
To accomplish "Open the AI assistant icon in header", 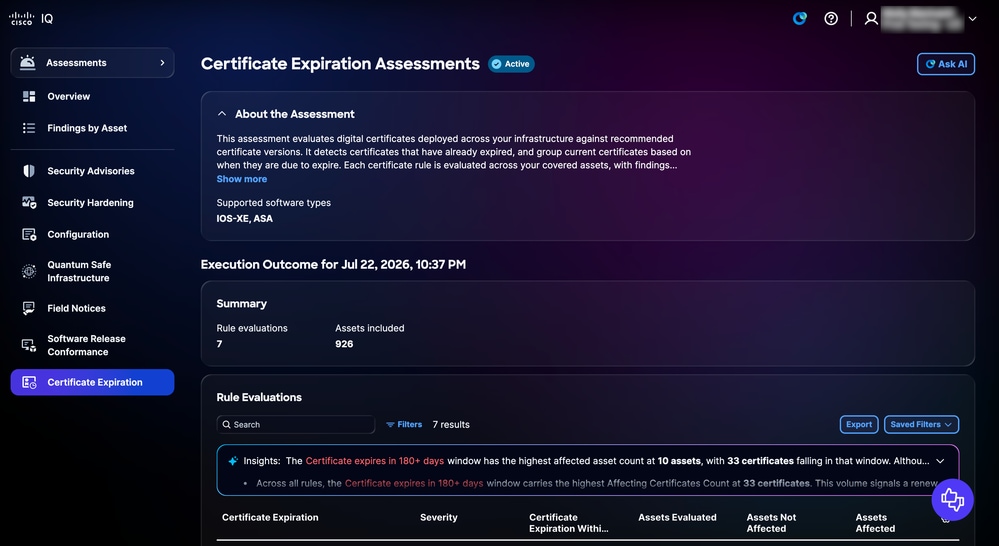I will click(800, 18).
